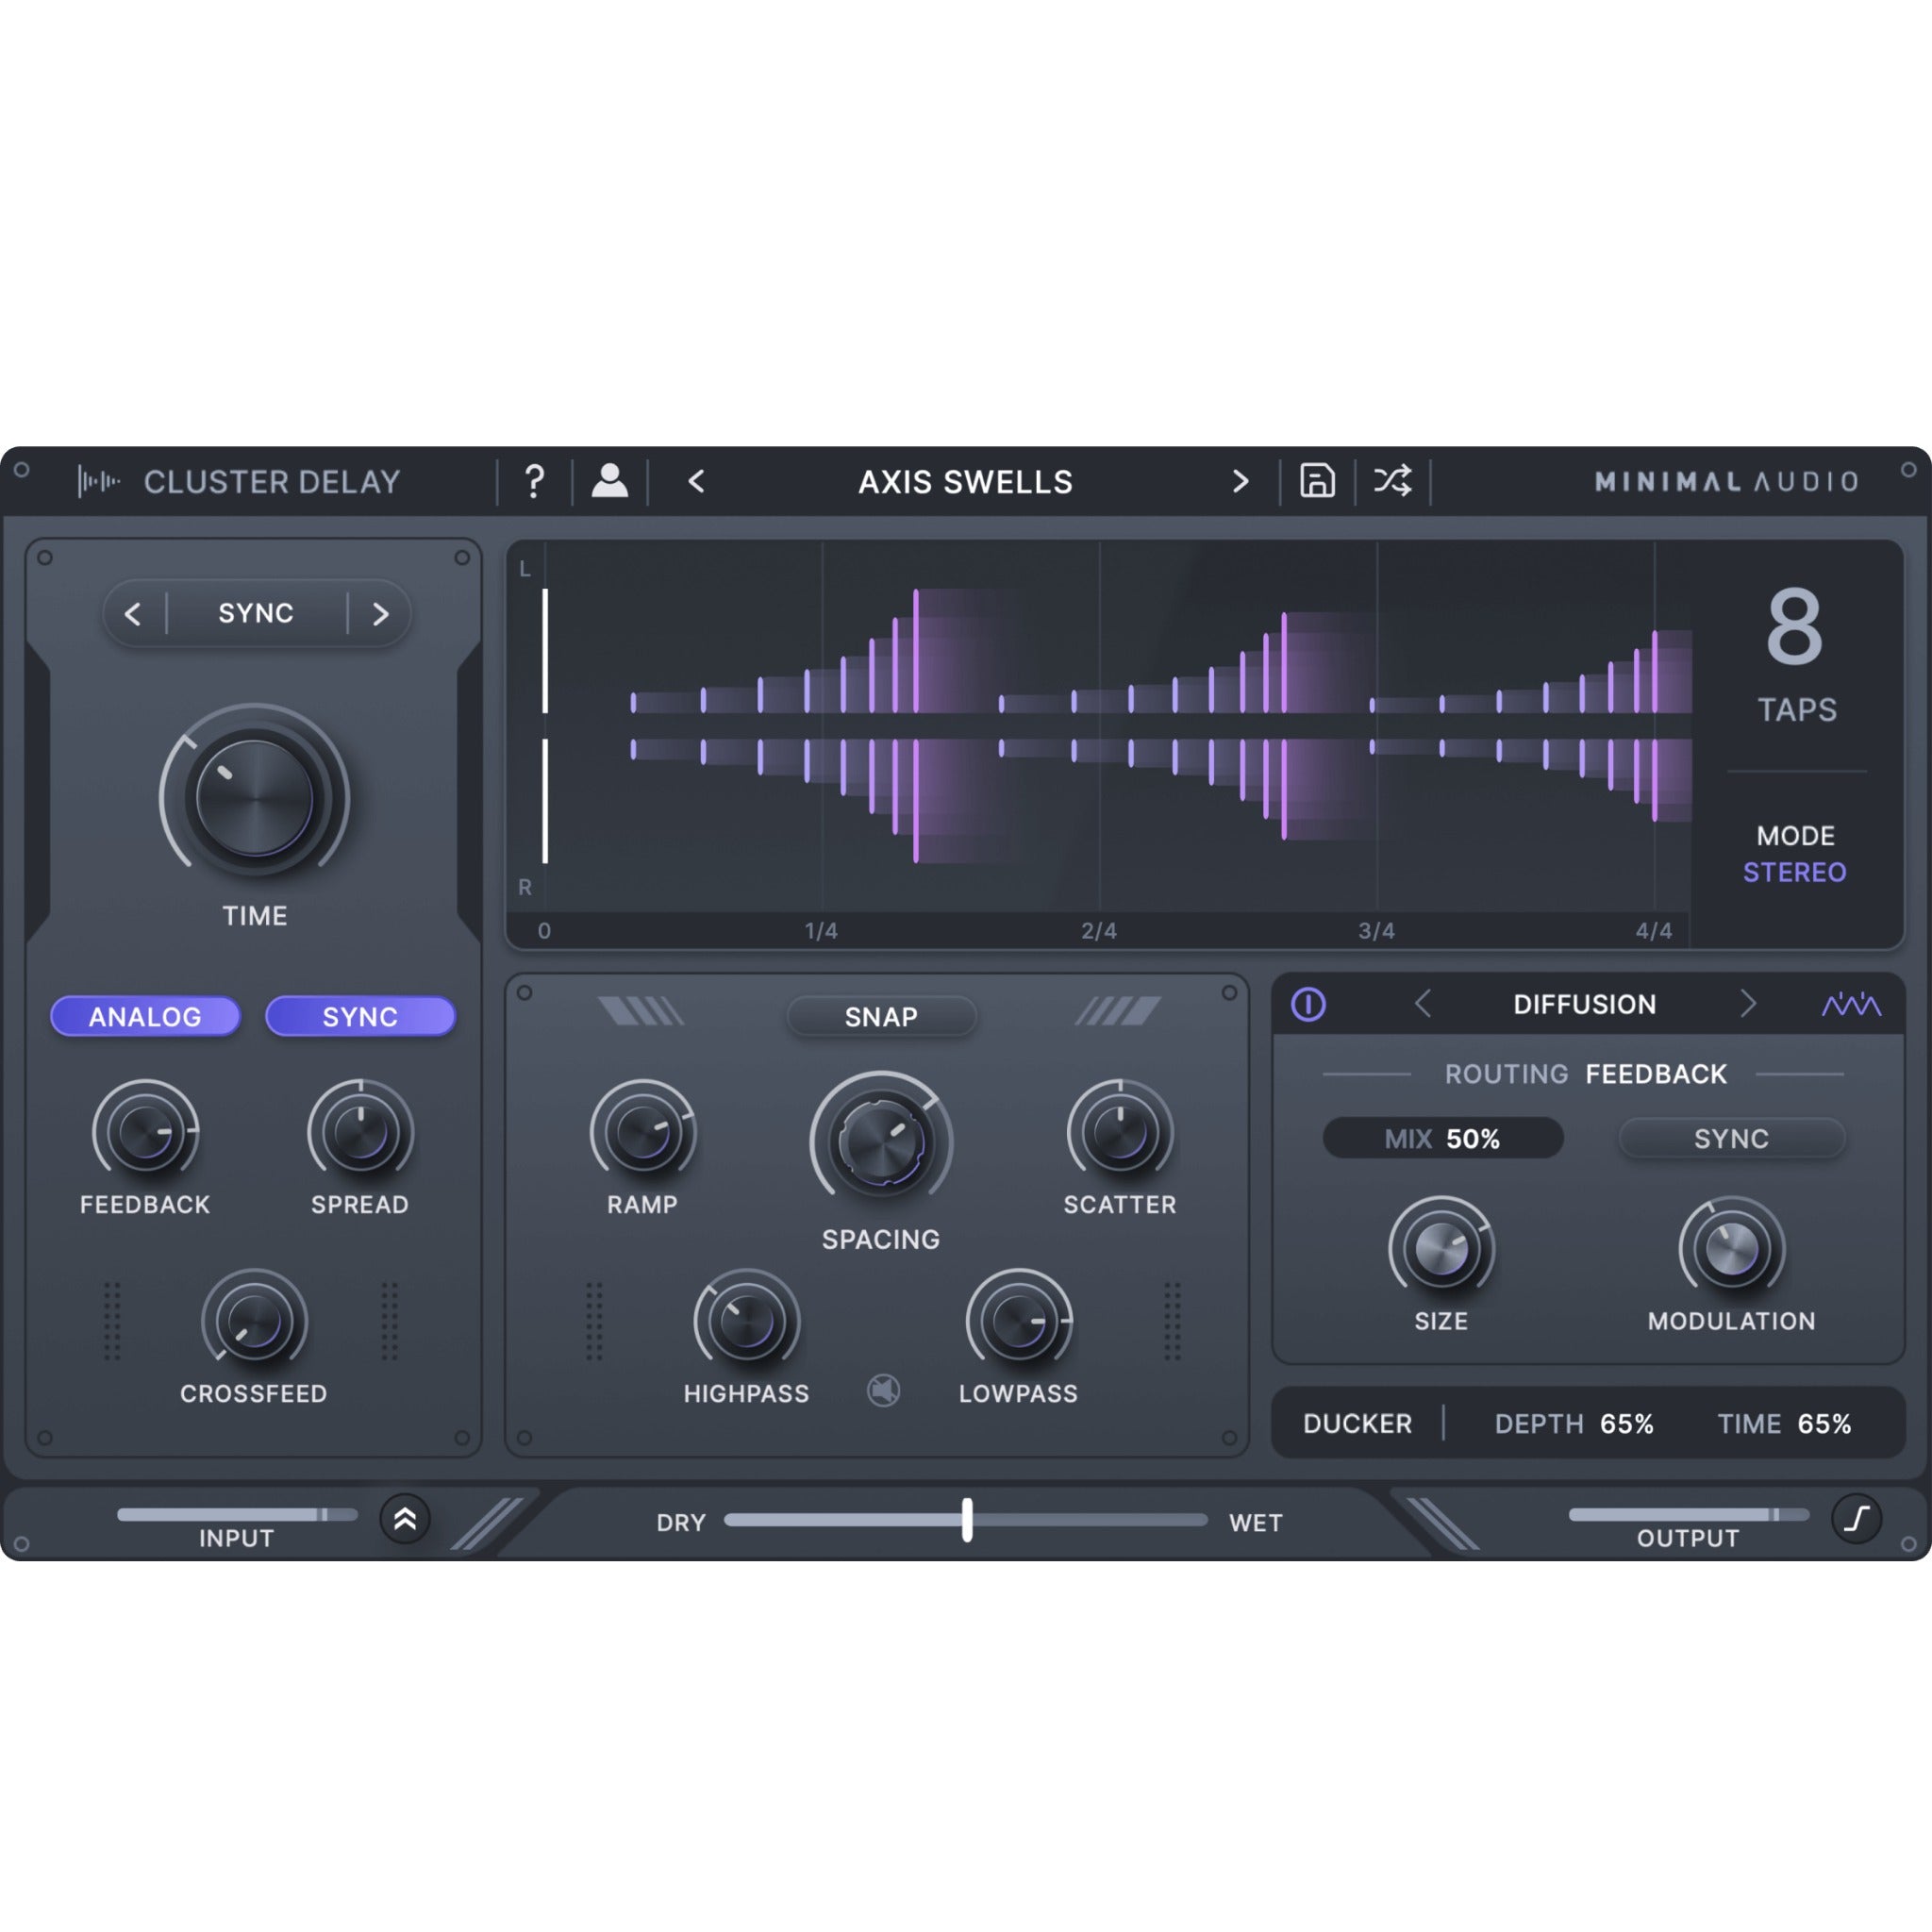This screenshot has width=1932, height=1932.
Task: Switch to the next effect after Diffusion
Action: 1750,1005
